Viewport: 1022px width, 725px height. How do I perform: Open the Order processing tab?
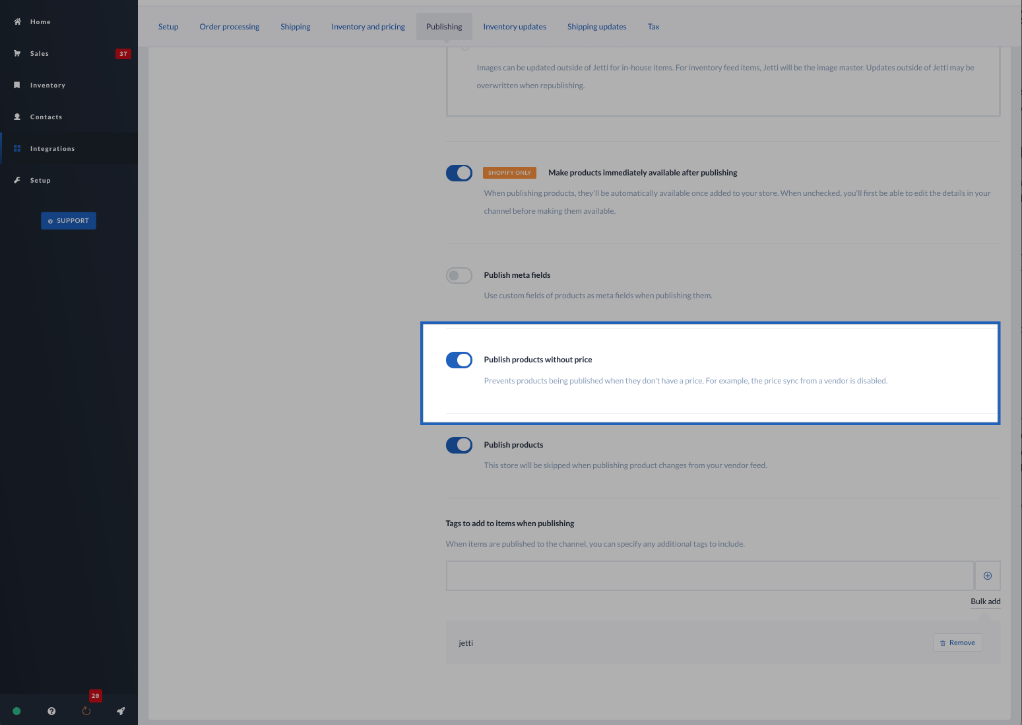(x=229, y=27)
